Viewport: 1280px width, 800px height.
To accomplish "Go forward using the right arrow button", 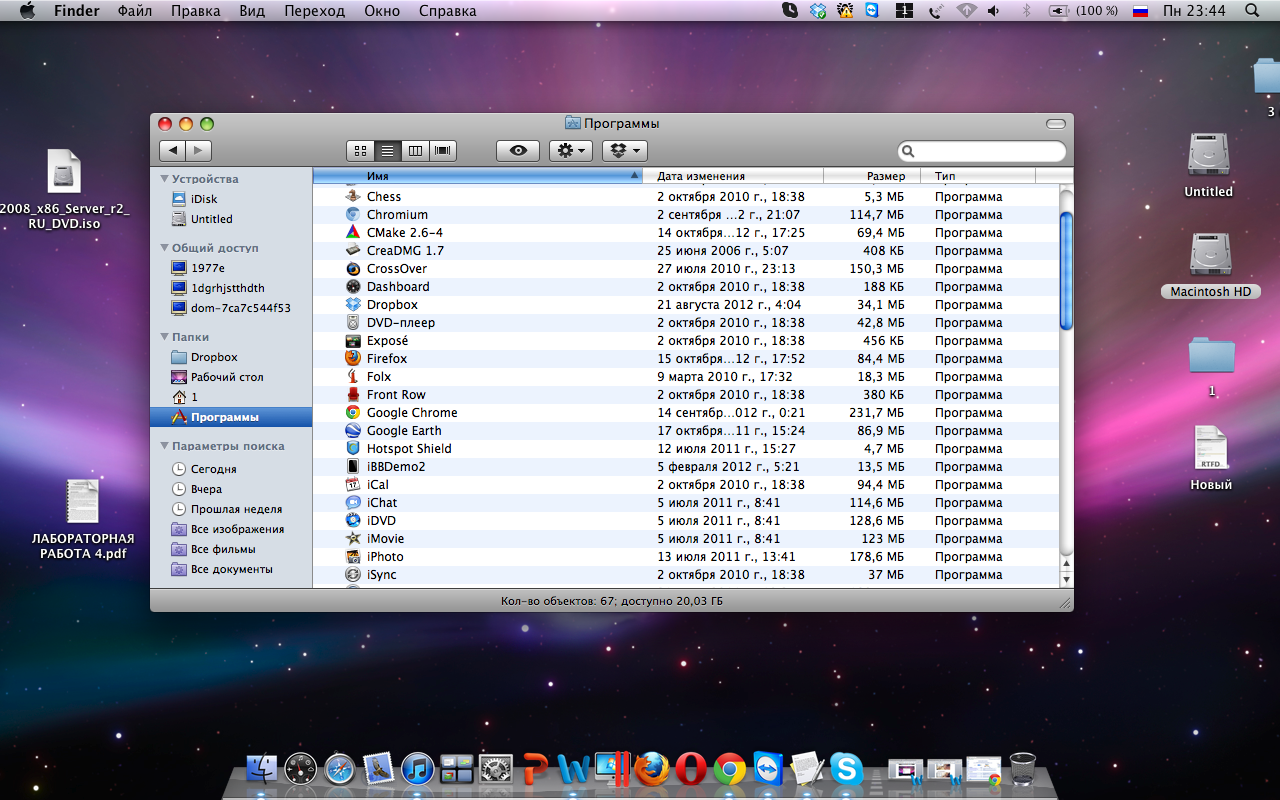I will pos(198,151).
